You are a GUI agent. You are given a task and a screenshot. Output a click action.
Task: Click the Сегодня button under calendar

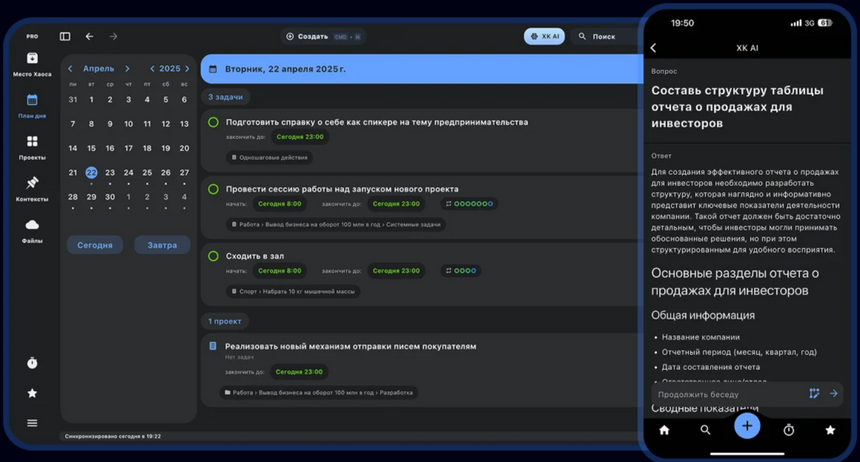95,245
